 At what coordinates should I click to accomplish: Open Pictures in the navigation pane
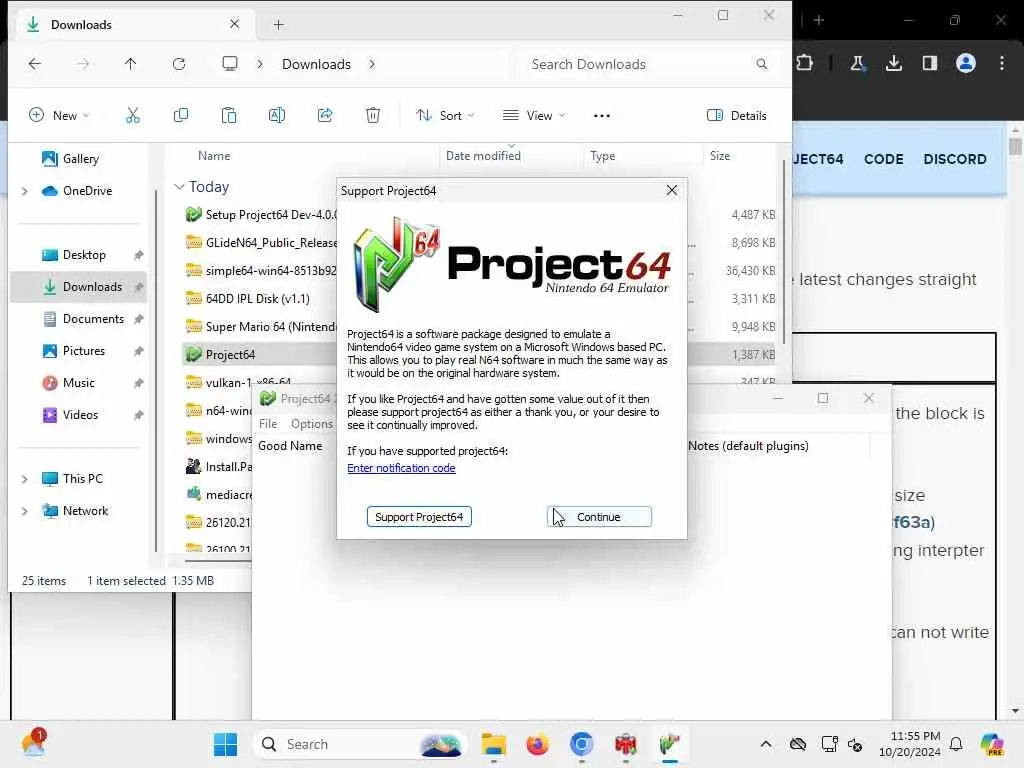tap(84, 351)
